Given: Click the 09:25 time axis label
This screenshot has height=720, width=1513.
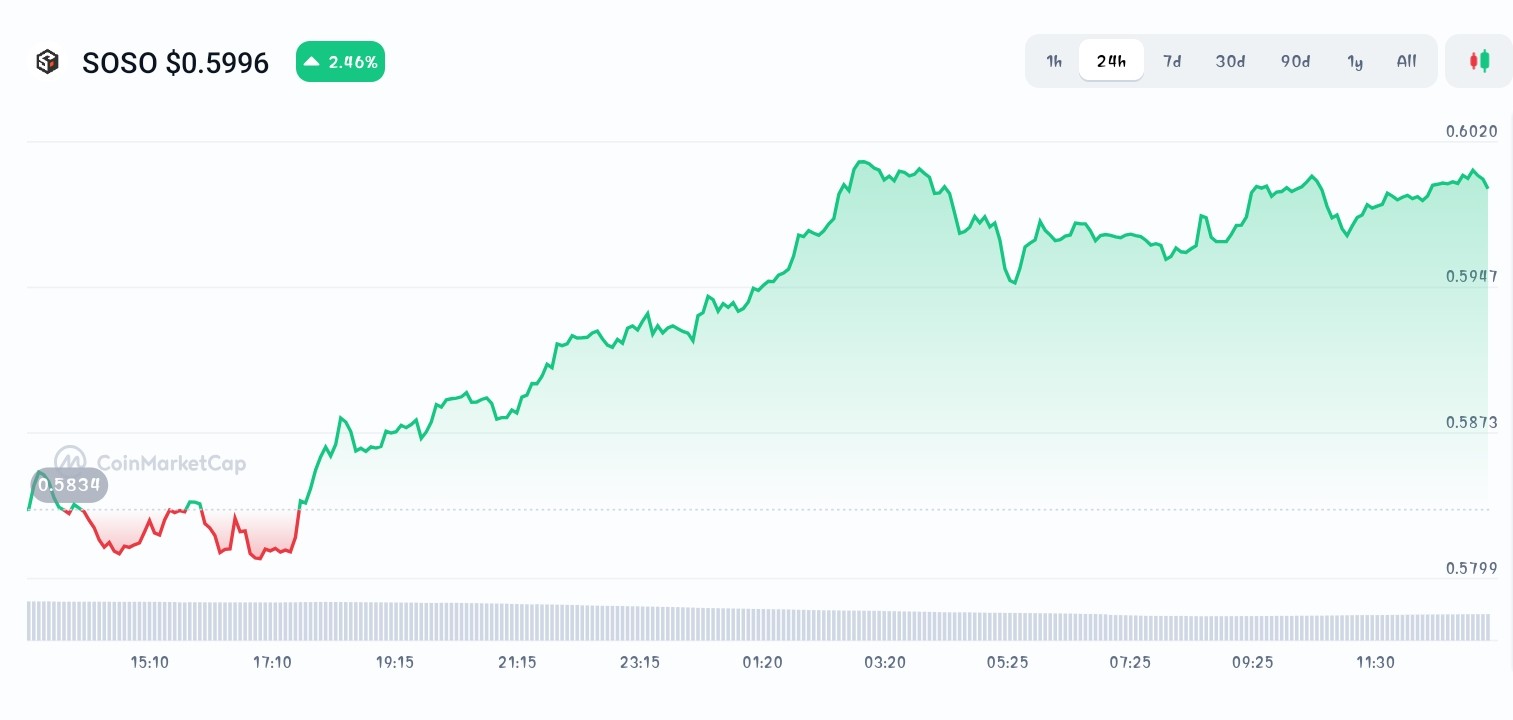Looking at the screenshot, I should pos(1252,662).
